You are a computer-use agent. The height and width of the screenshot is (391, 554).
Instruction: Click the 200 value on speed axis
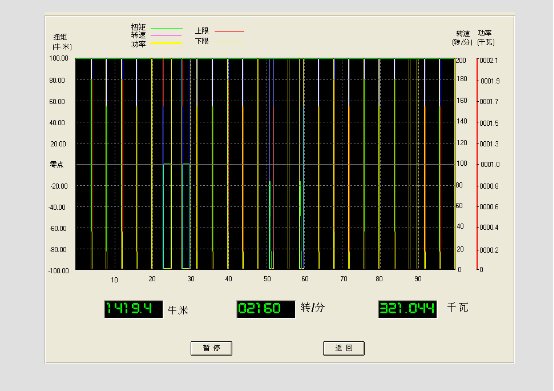click(461, 60)
